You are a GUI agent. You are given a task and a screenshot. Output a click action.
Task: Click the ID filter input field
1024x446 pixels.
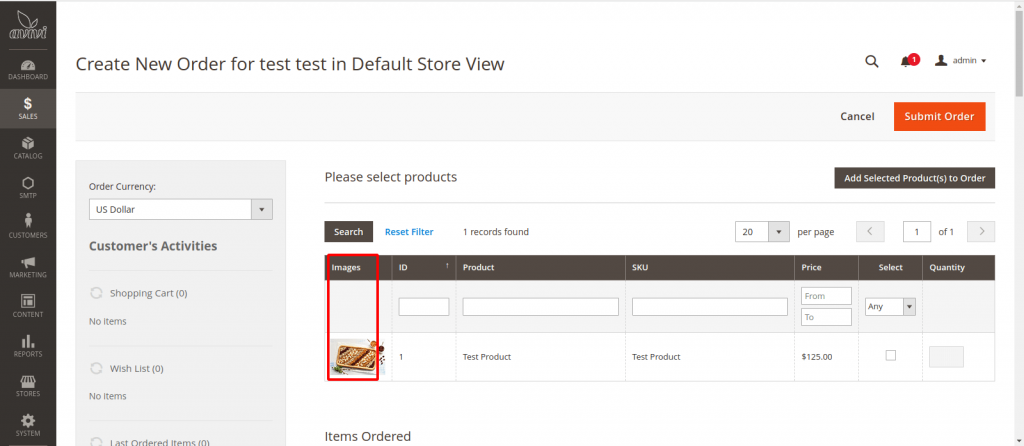(x=424, y=306)
